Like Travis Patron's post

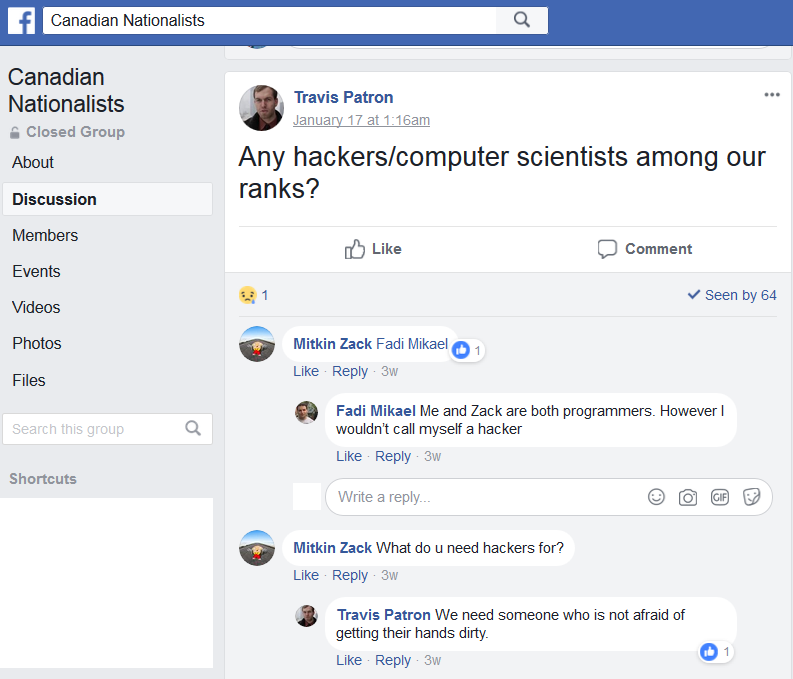click(x=372, y=249)
